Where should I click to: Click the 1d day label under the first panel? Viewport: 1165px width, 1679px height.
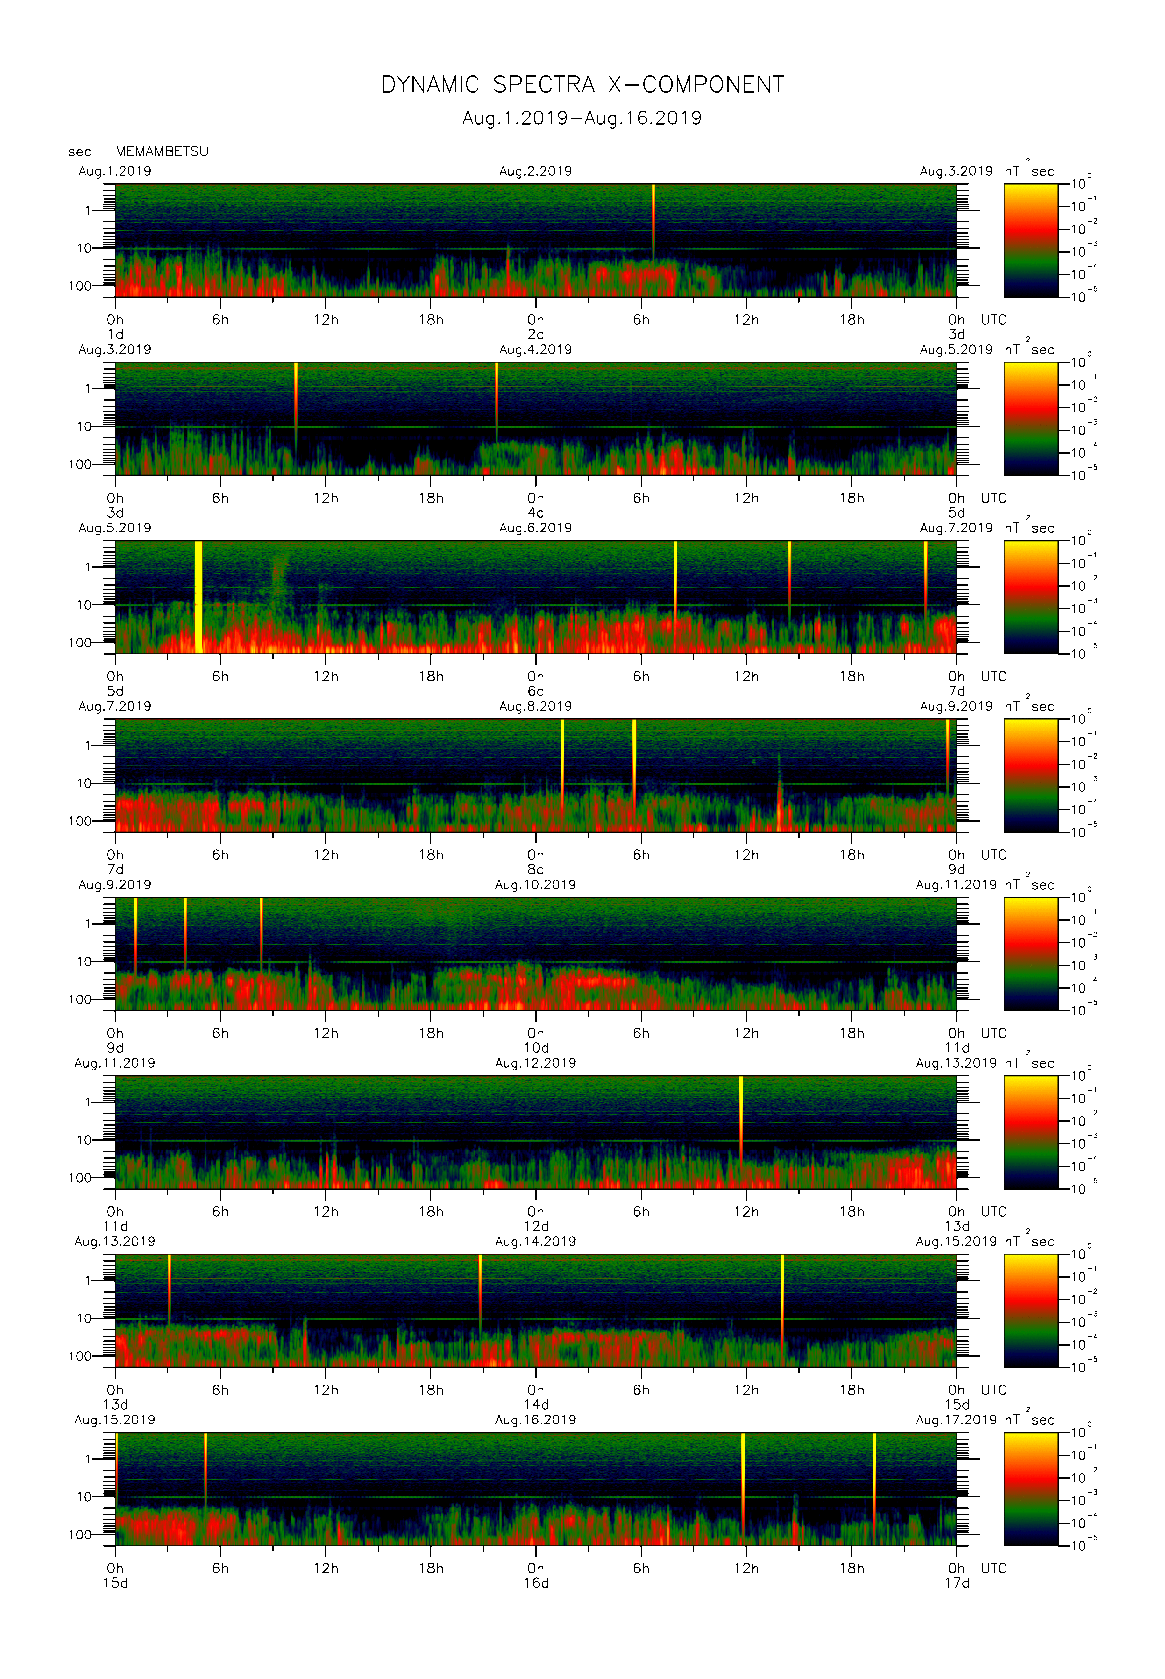coord(116,335)
